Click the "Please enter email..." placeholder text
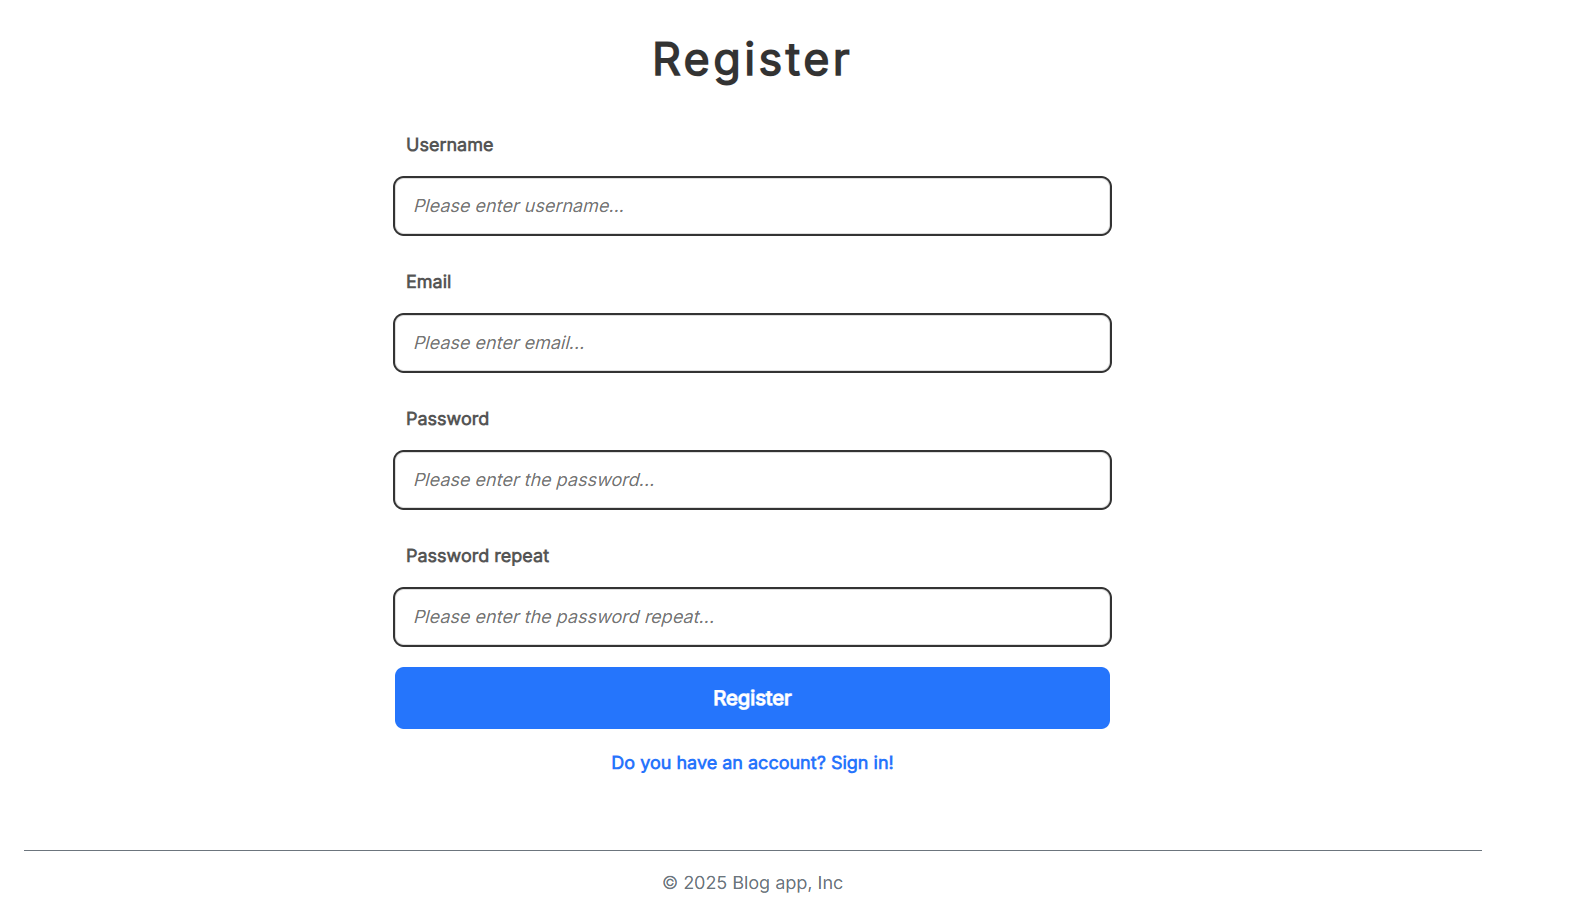 [499, 343]
